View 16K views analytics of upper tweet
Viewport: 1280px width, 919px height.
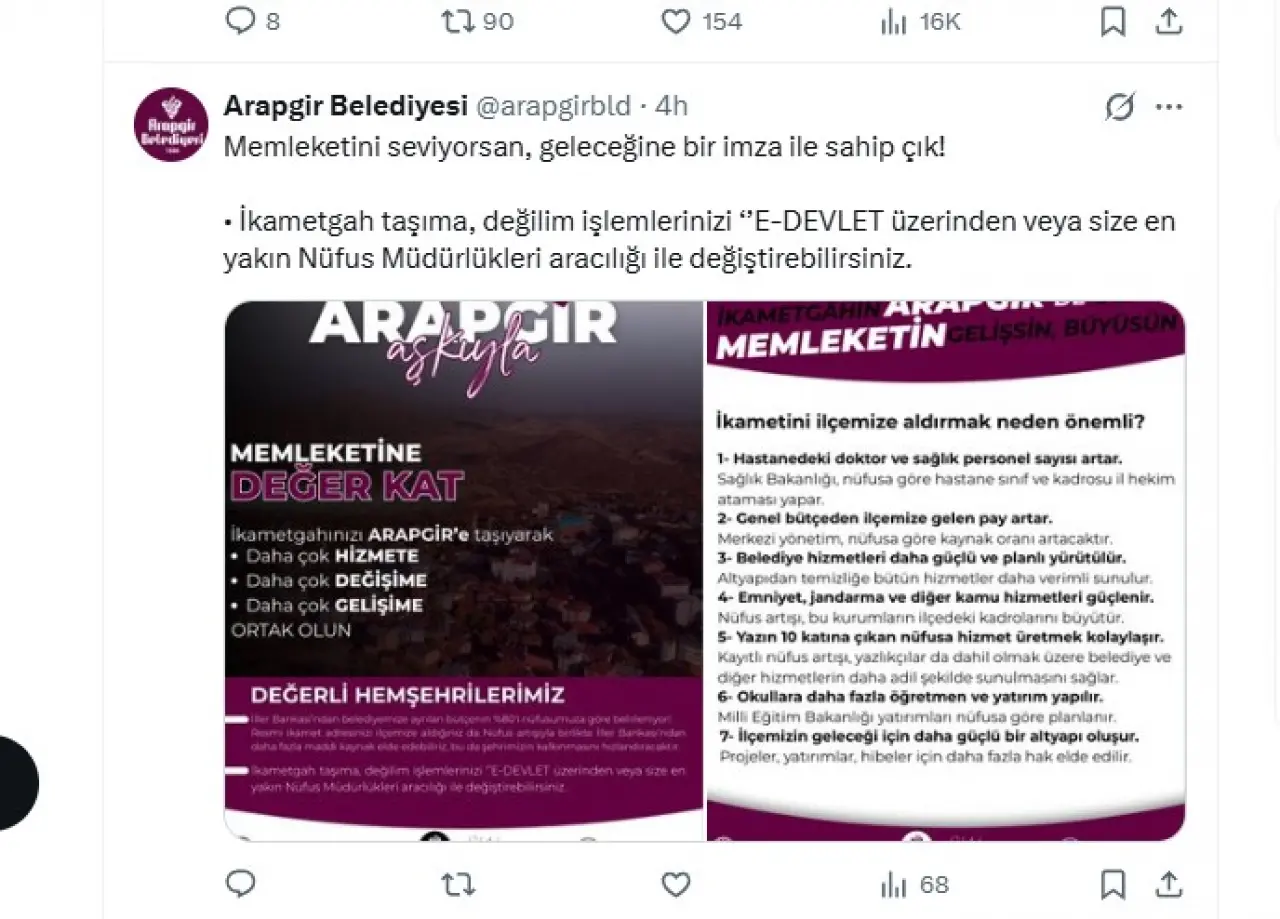[x=920, y=21]
